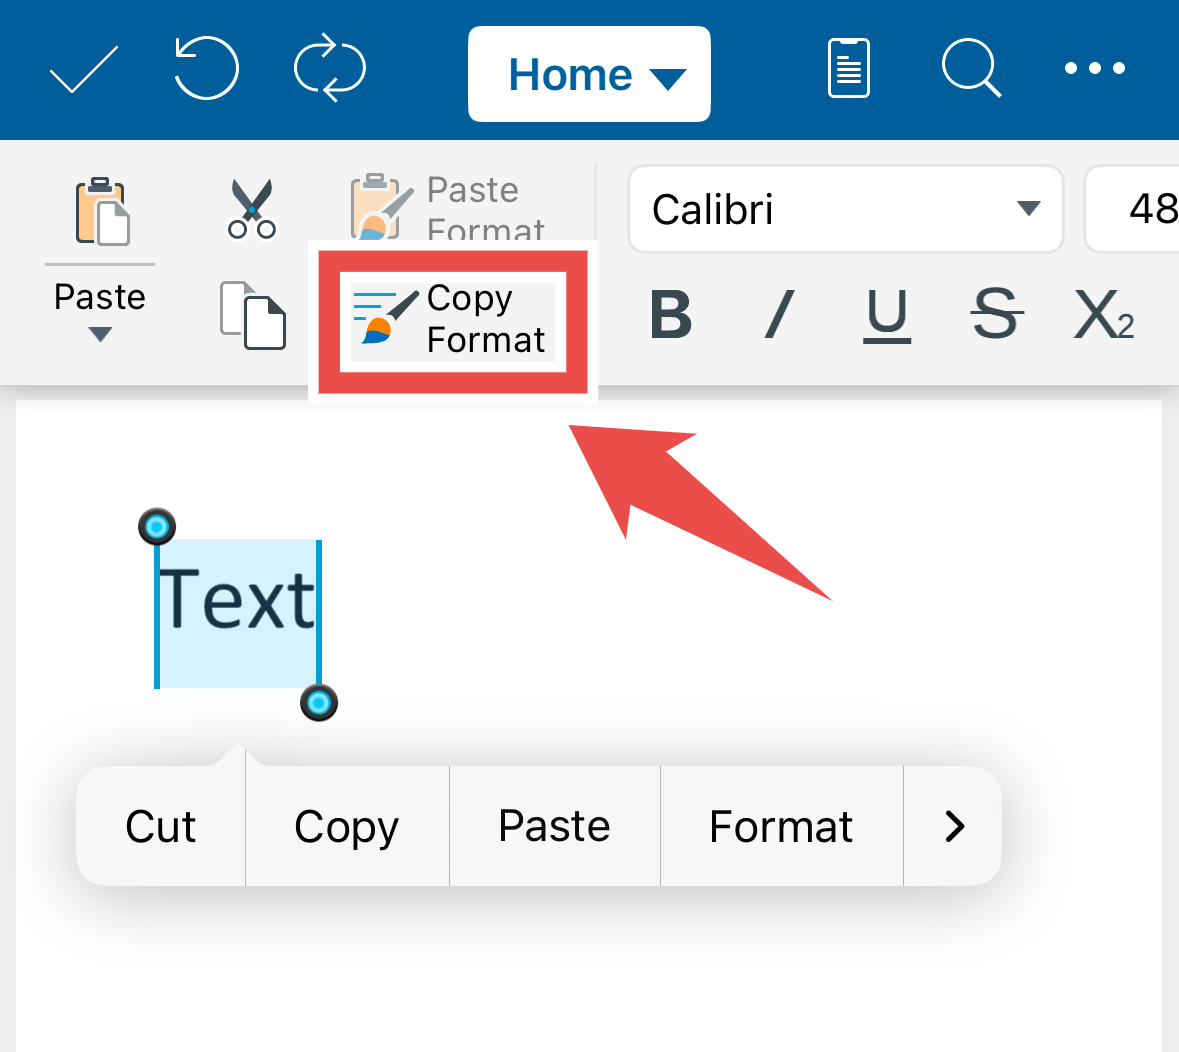Open the Home ribbon tab selector
1179x1052 pixels.
pyautogui.click(x=589, y=73)
